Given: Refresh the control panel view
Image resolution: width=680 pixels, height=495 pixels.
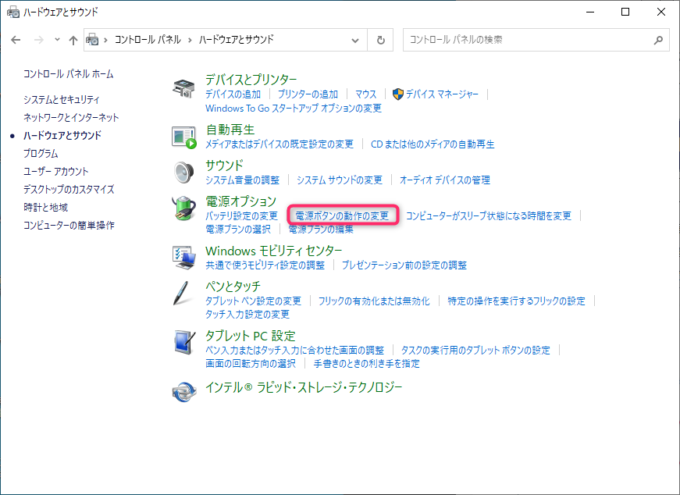Looking at the screenshot, I should coord(380,40).
